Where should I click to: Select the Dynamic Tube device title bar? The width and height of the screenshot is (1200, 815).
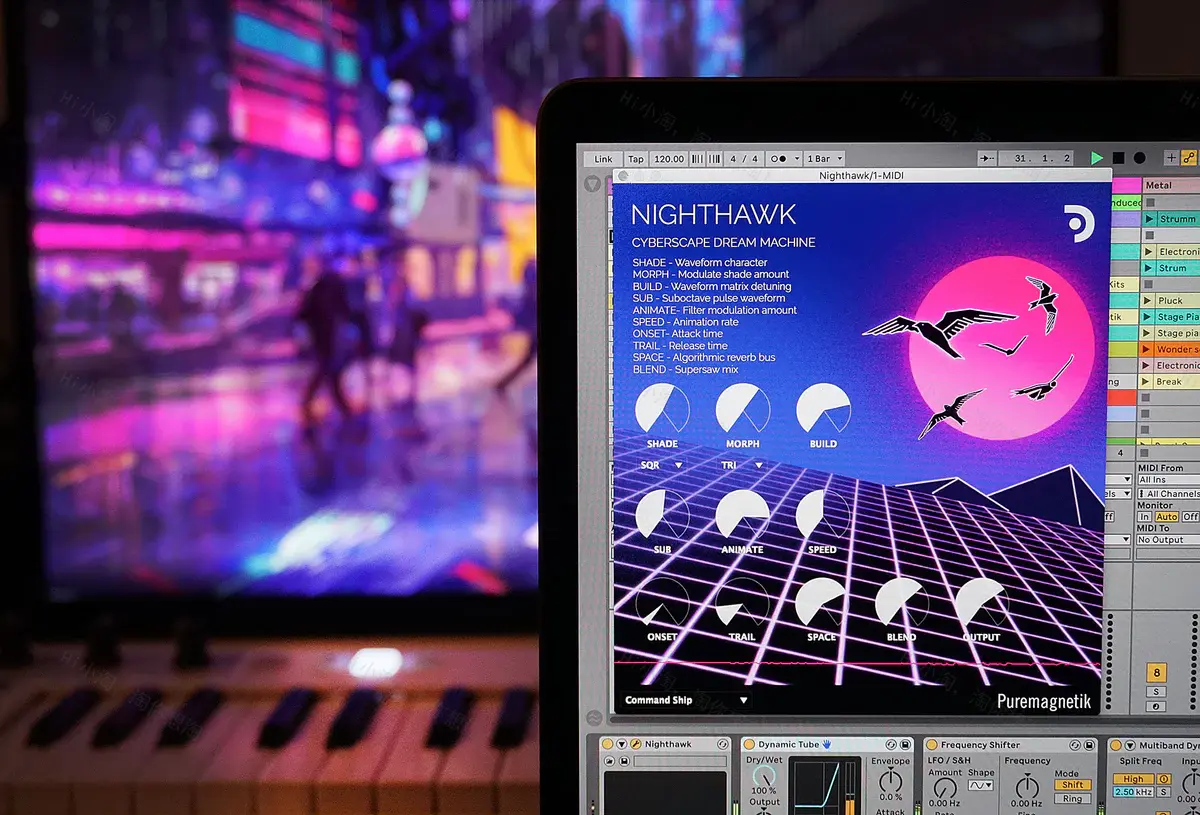pyautogui.click(x=789, y=742)
